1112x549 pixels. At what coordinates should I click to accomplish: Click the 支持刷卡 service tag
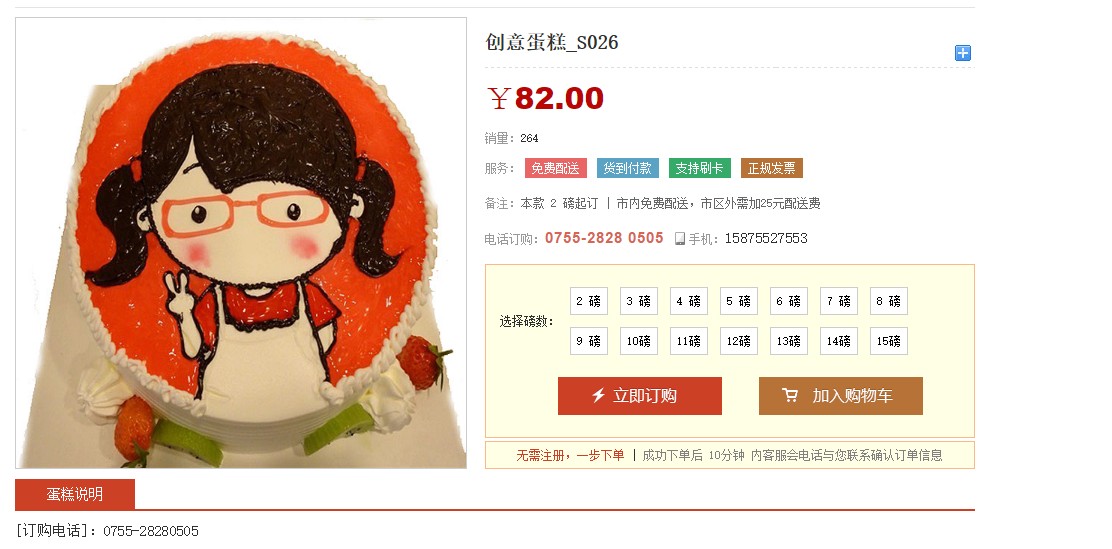699,168
